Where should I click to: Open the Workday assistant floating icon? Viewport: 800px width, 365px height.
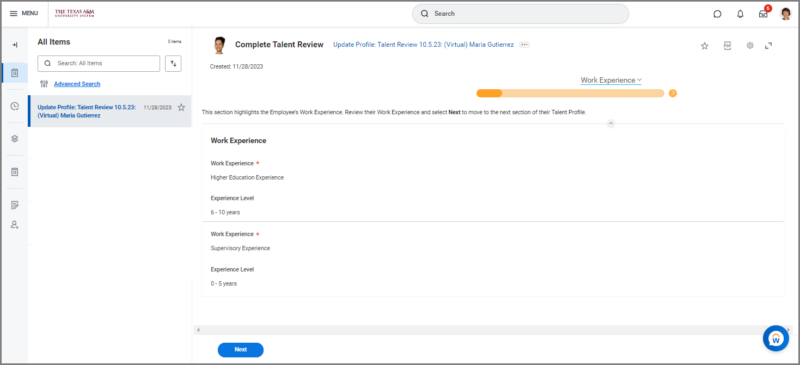pyautogui.click(x=776, y=338)
